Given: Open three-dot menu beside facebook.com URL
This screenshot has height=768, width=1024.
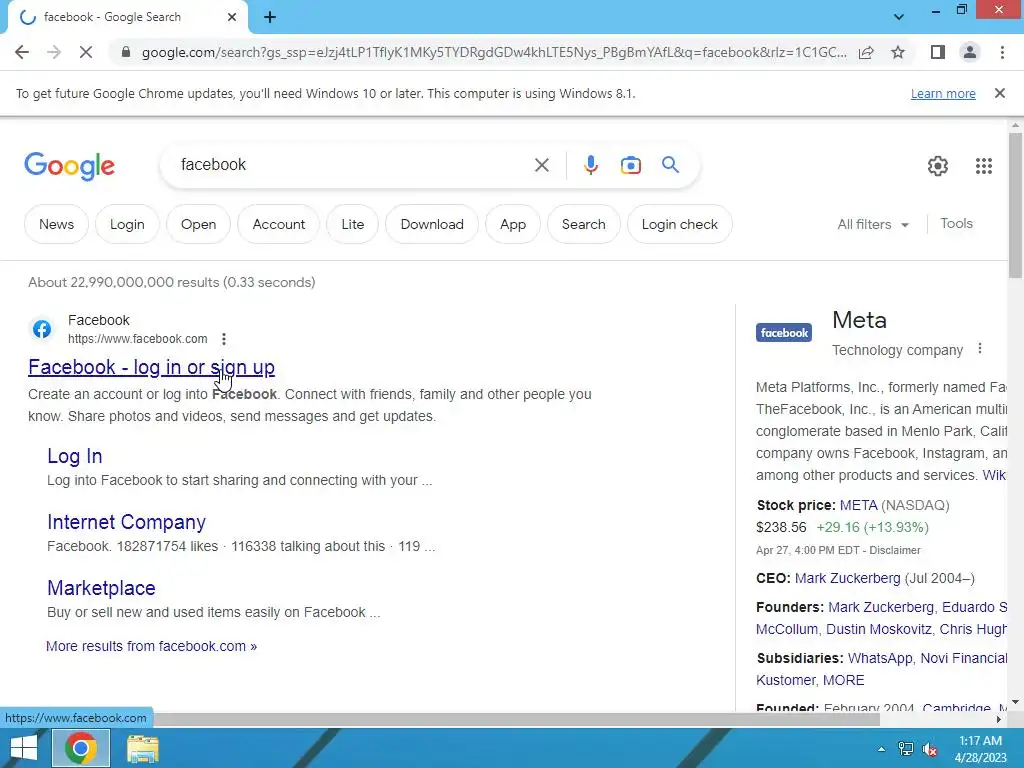Looking at the screenshot, I should [224, 339].
